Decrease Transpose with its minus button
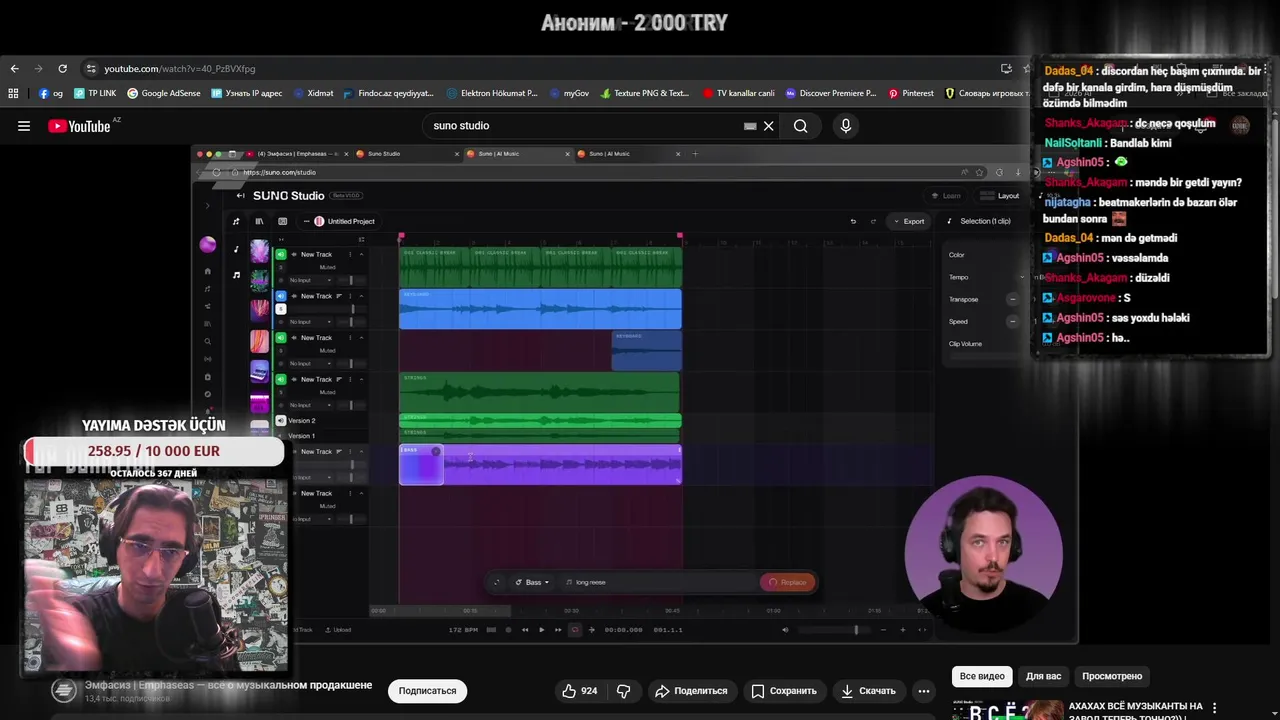The height and width of the screenshot is (720, 1280). (1012, 299)
